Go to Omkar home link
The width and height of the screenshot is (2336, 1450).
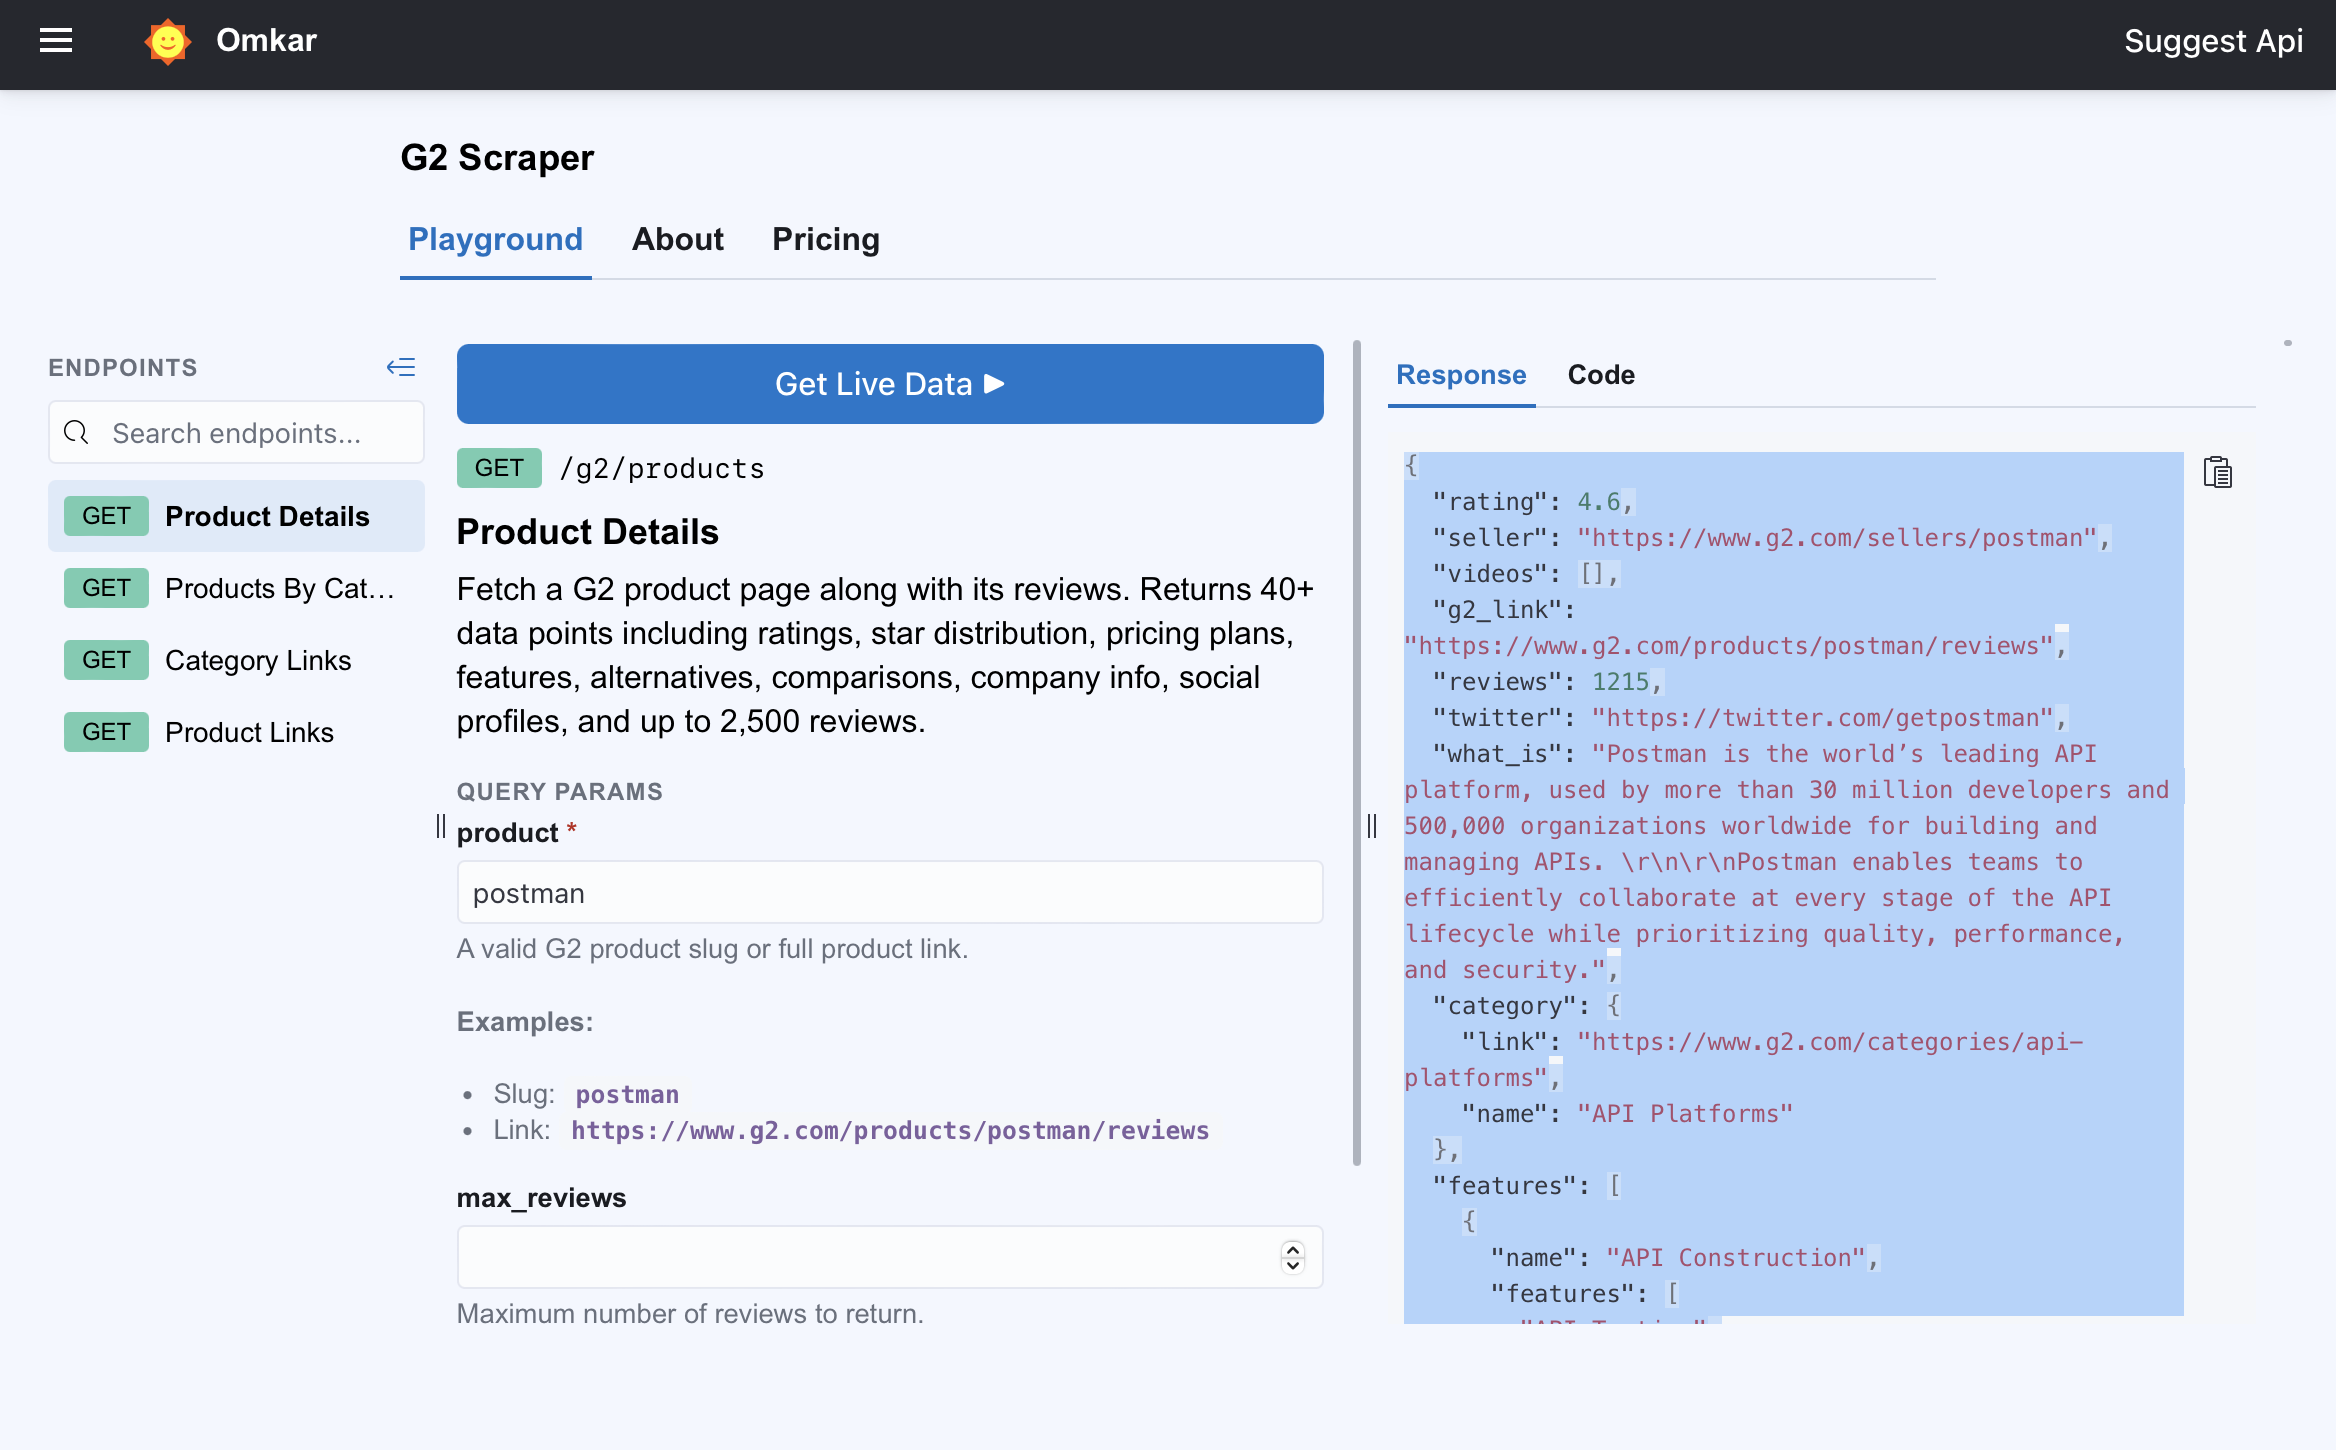point(266,40)
